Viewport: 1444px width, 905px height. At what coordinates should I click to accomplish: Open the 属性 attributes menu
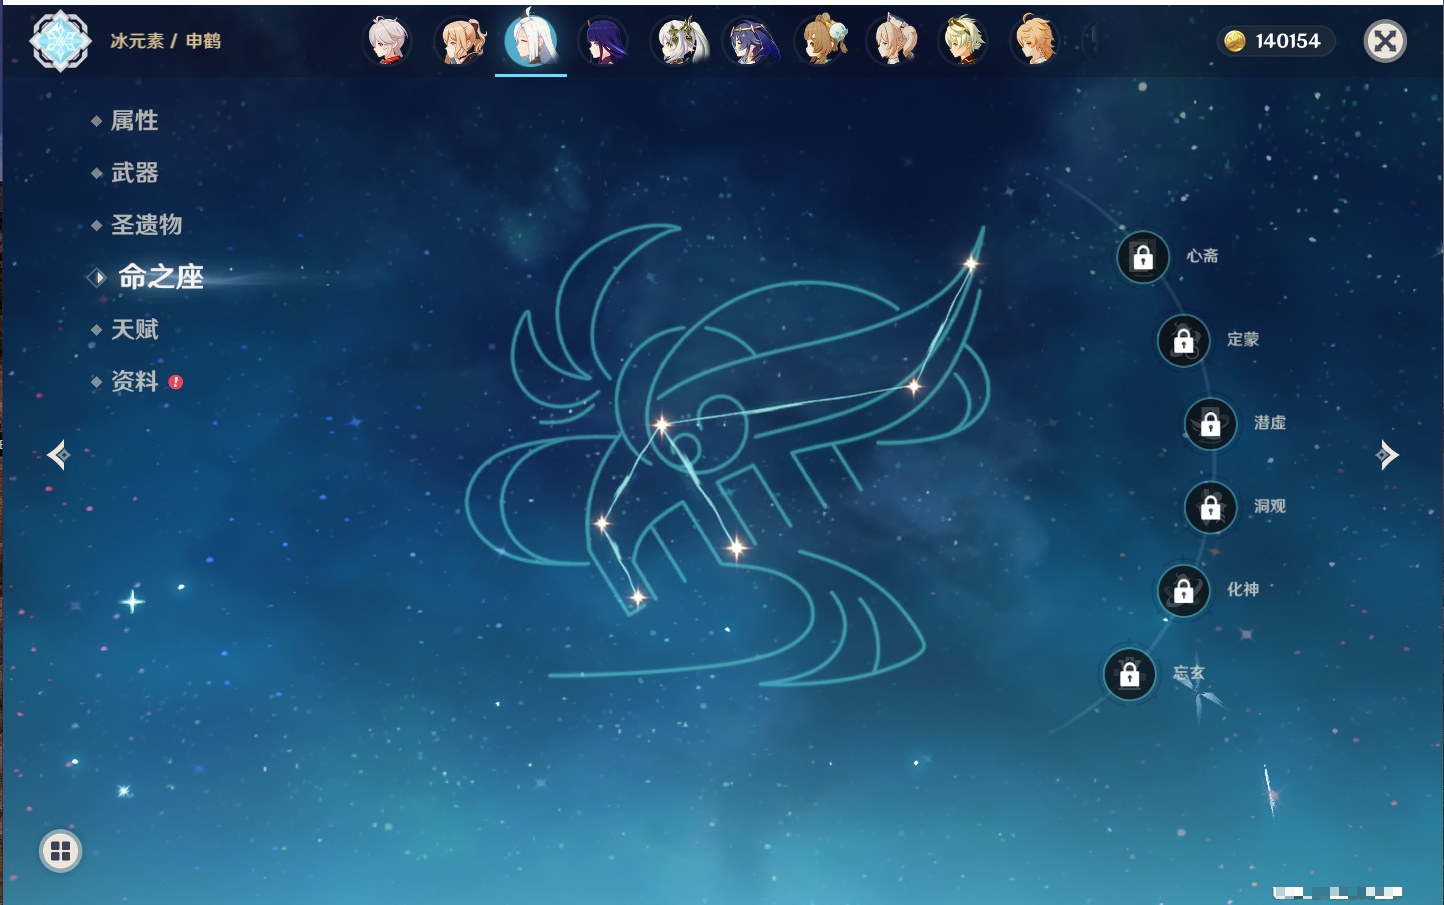[x=134, y=121]
